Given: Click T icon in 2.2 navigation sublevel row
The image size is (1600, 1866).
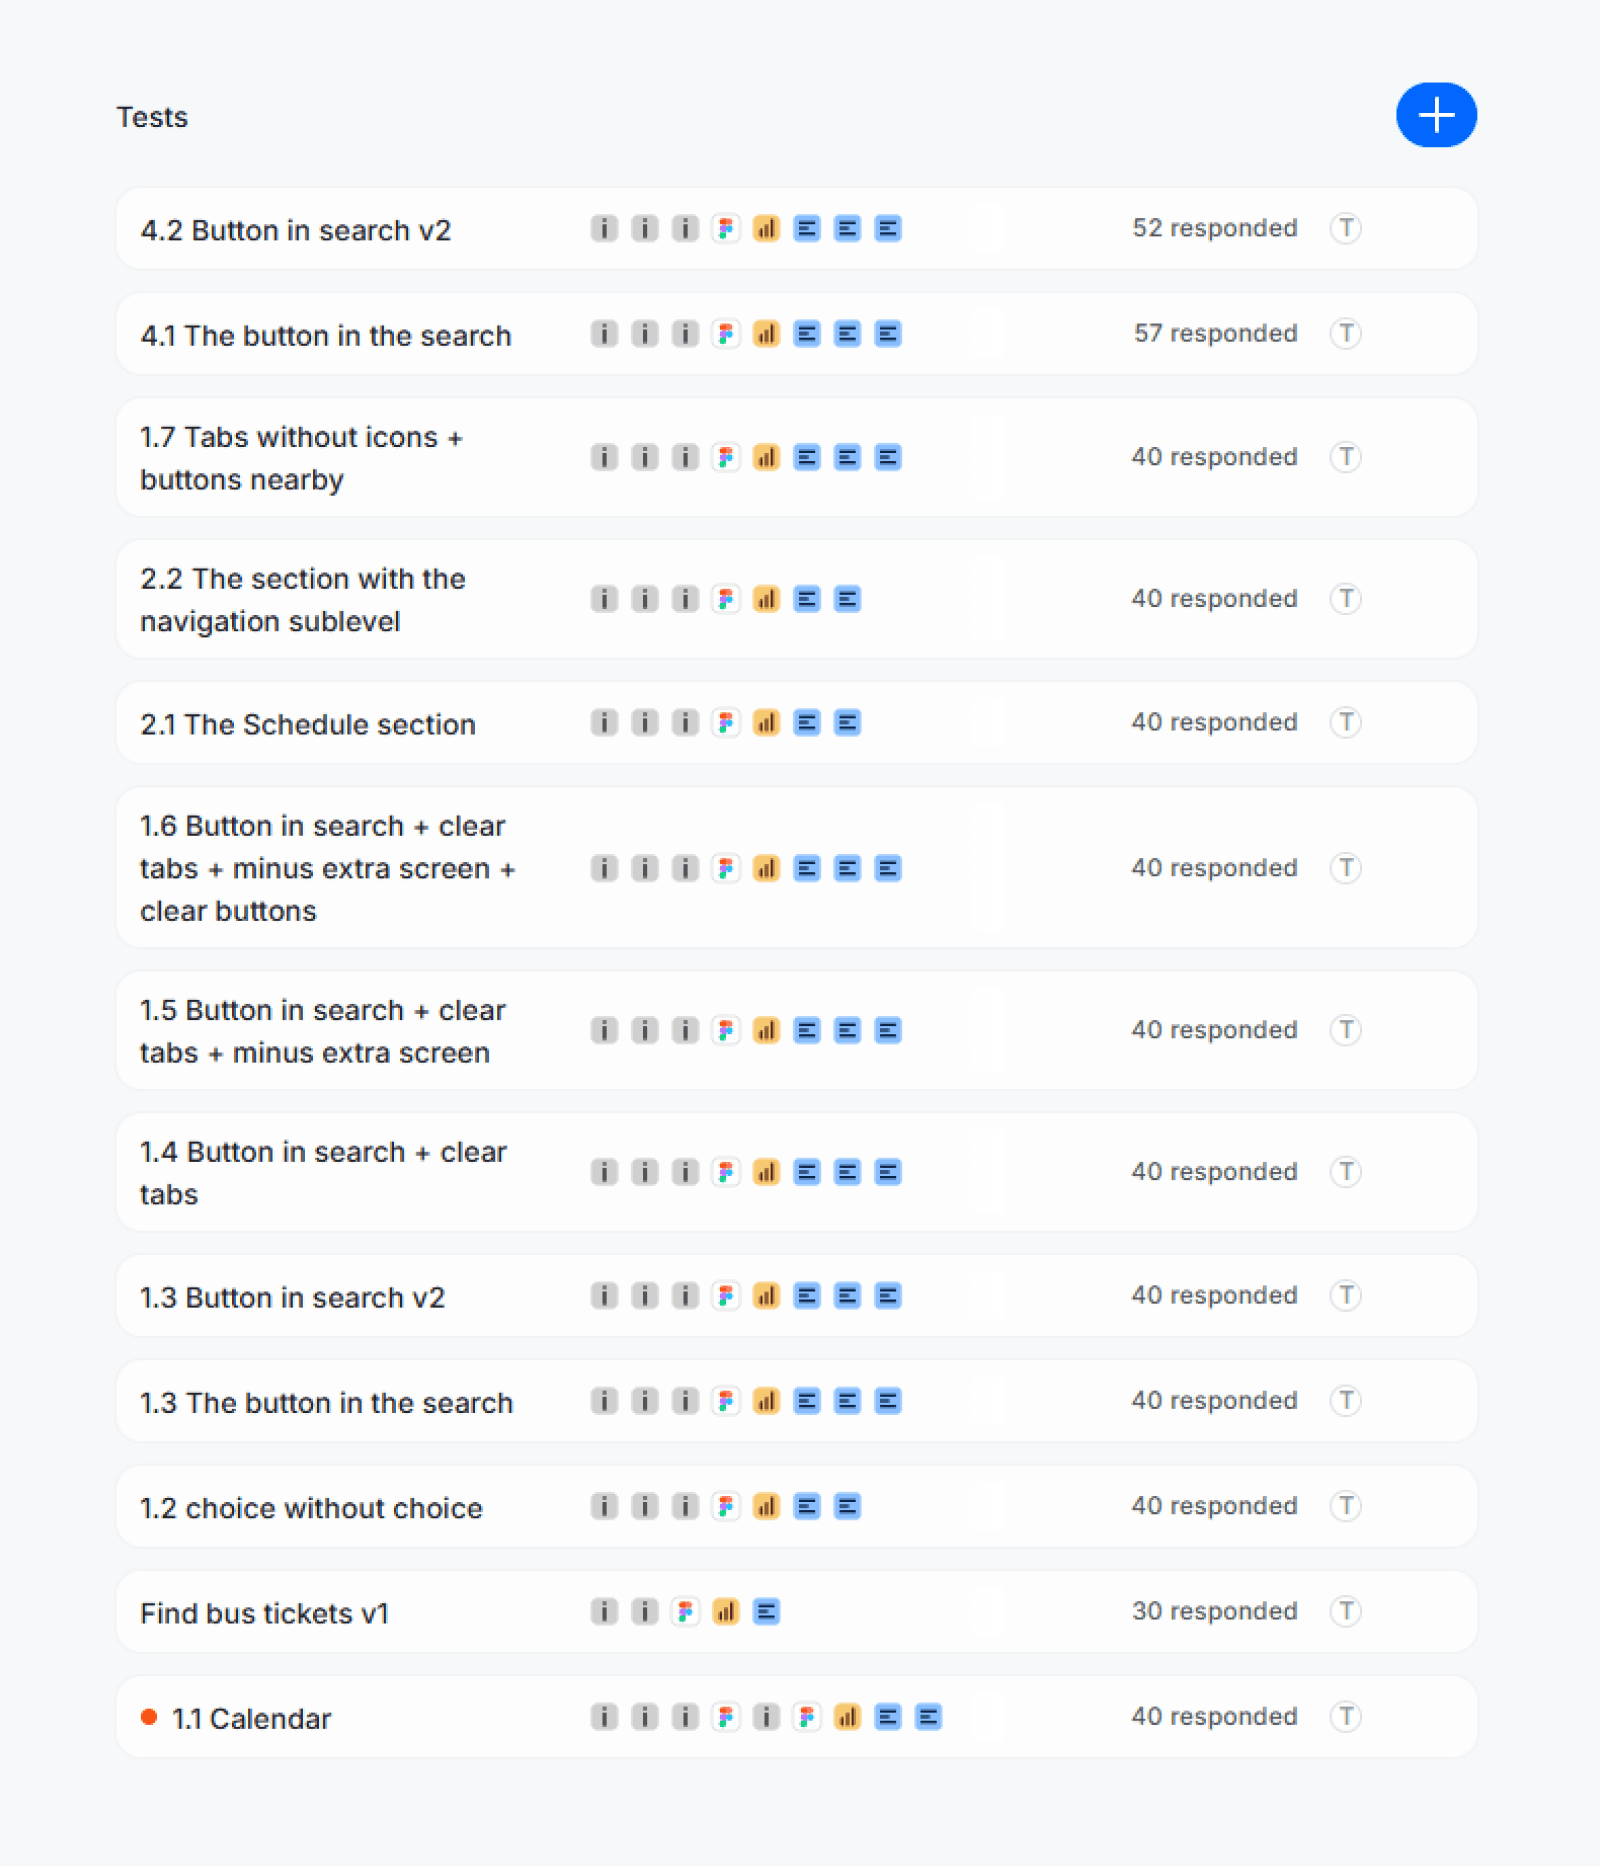Looking at the screenshot, I should (x=1346, y=599).
